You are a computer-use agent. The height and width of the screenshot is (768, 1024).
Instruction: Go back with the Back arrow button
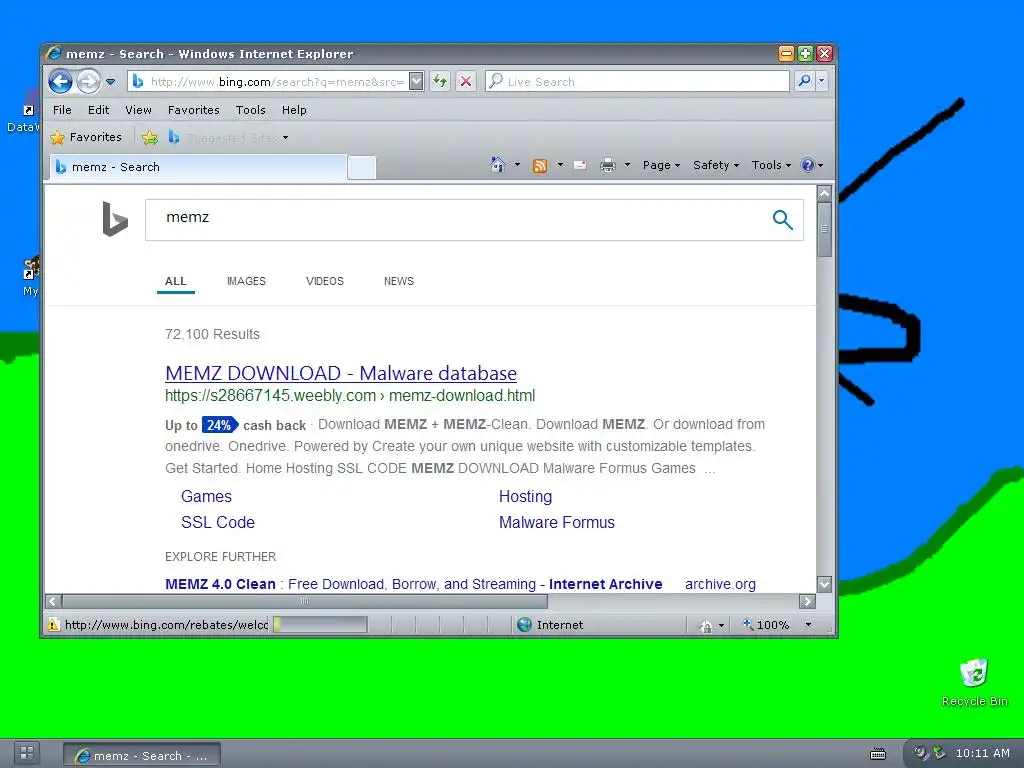point(60,82)
